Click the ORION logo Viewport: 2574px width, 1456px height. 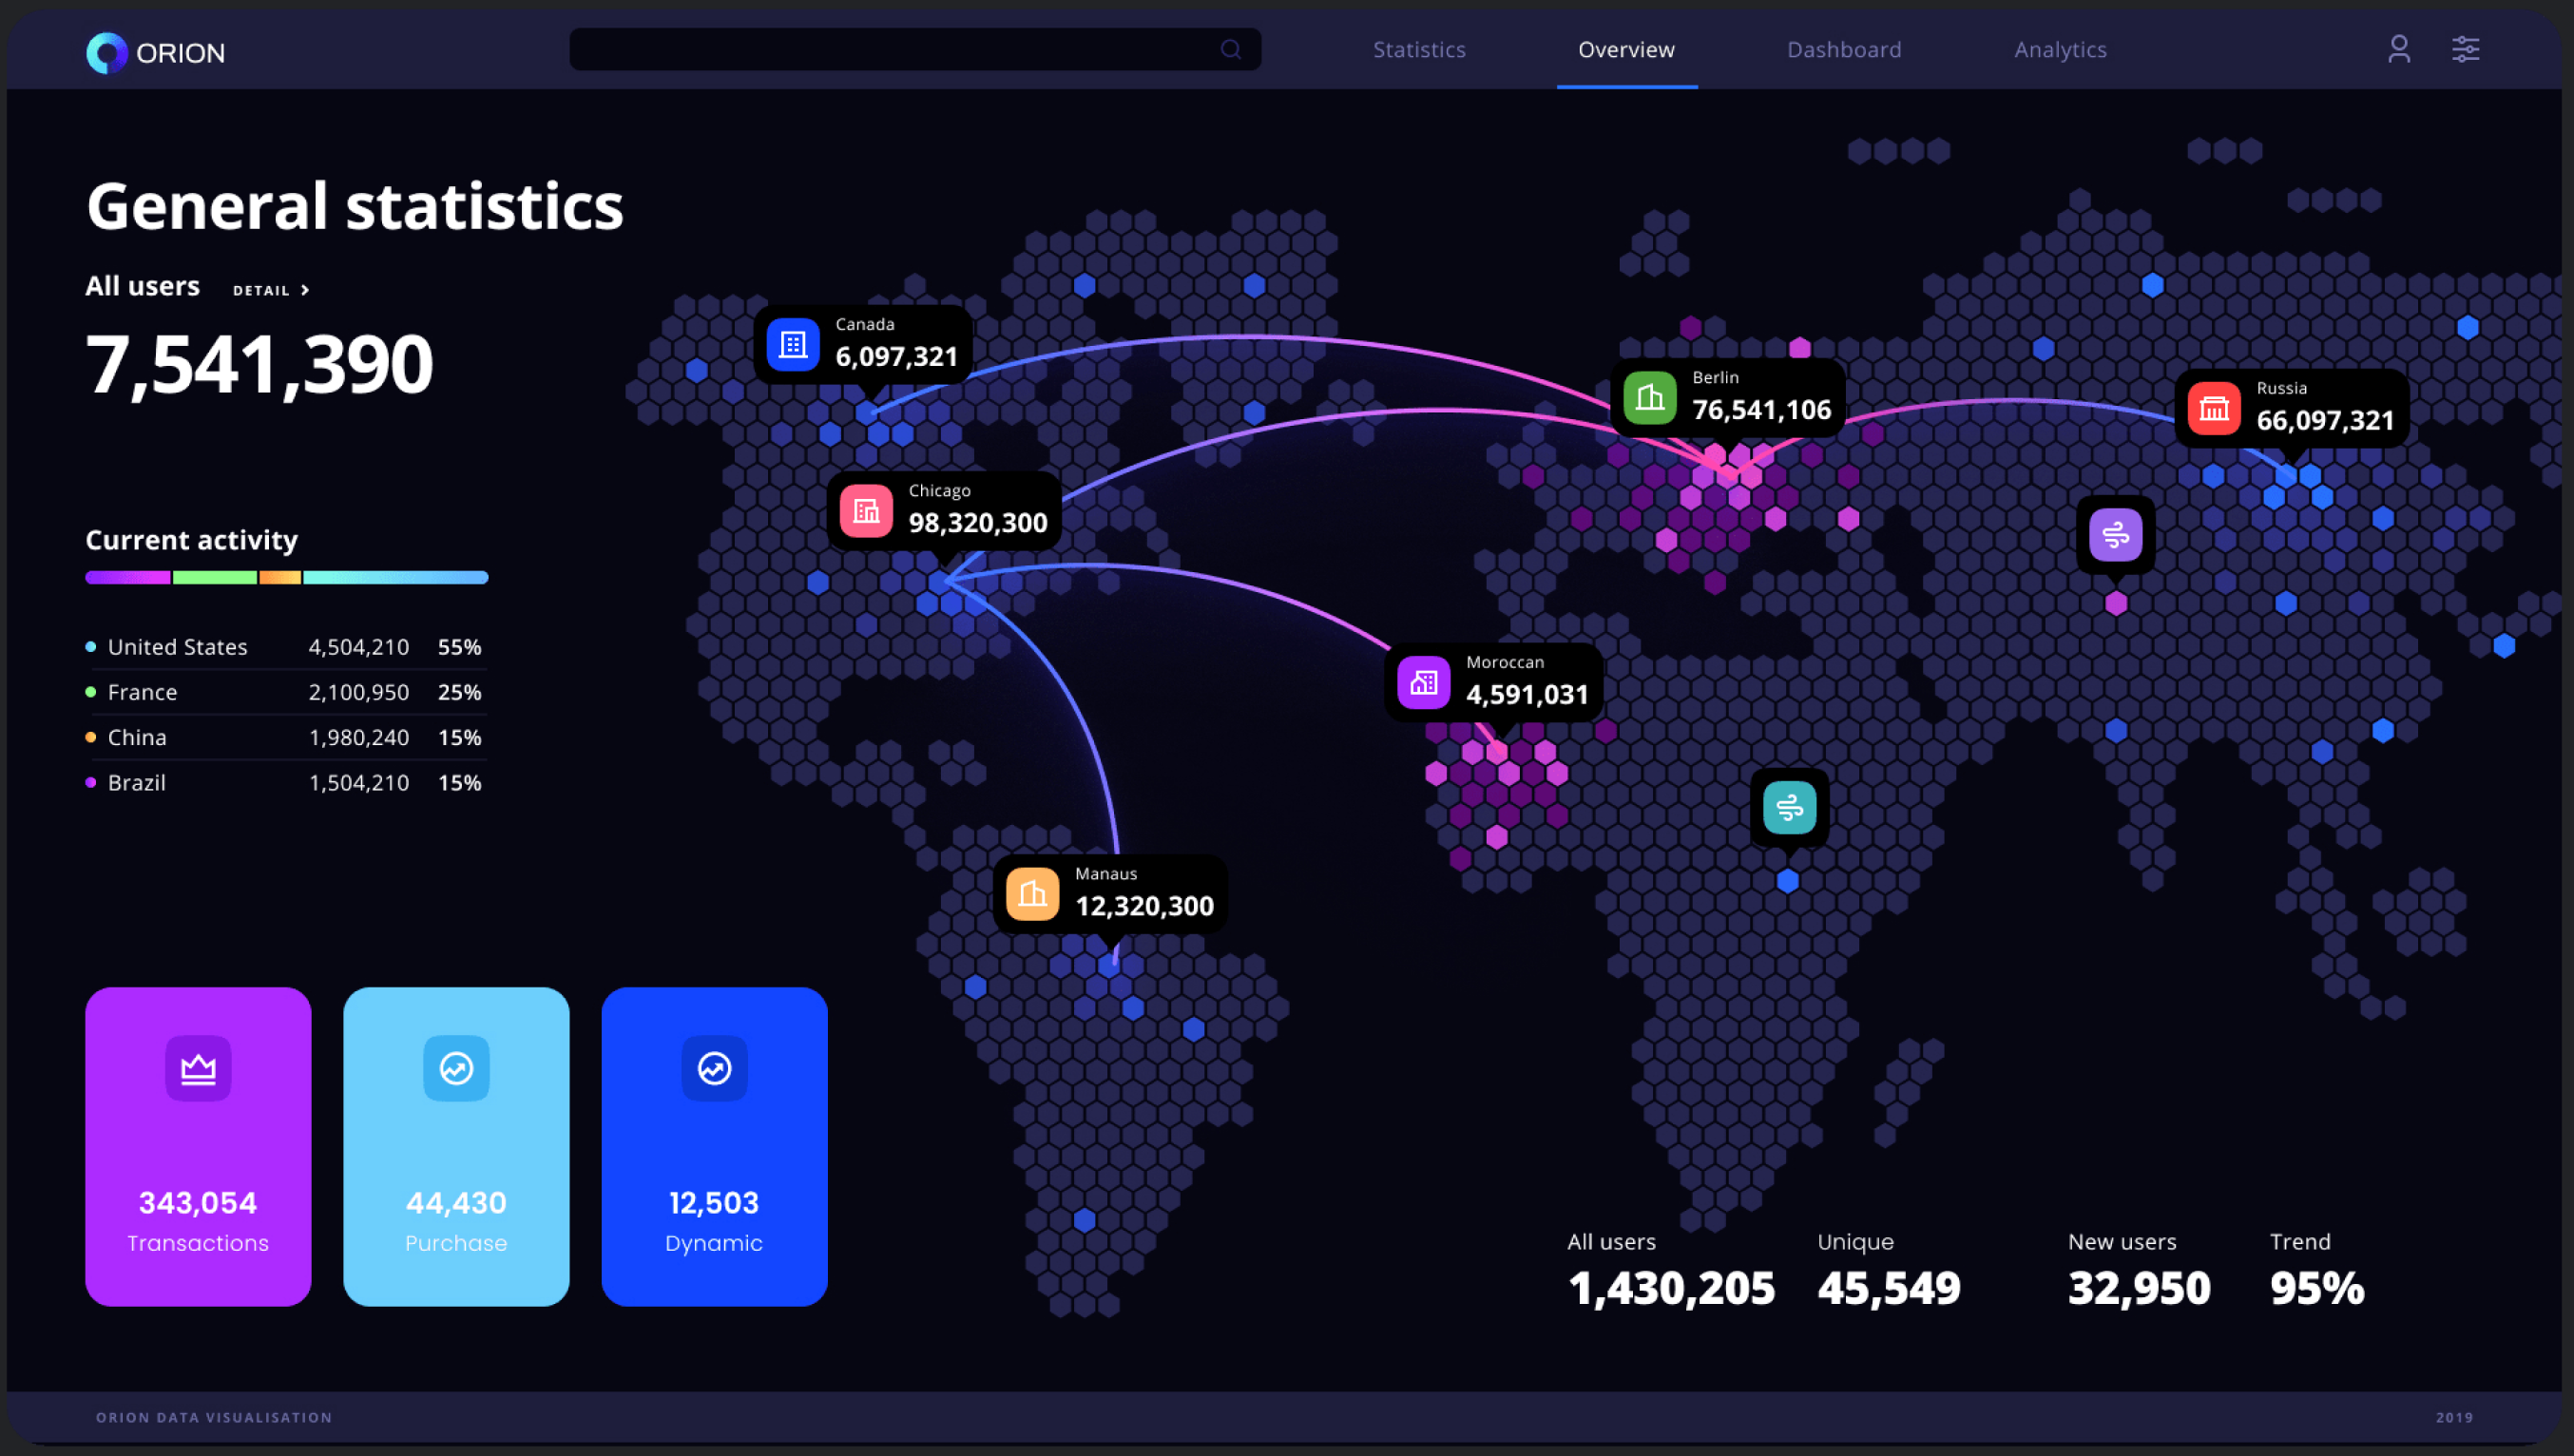156,52
